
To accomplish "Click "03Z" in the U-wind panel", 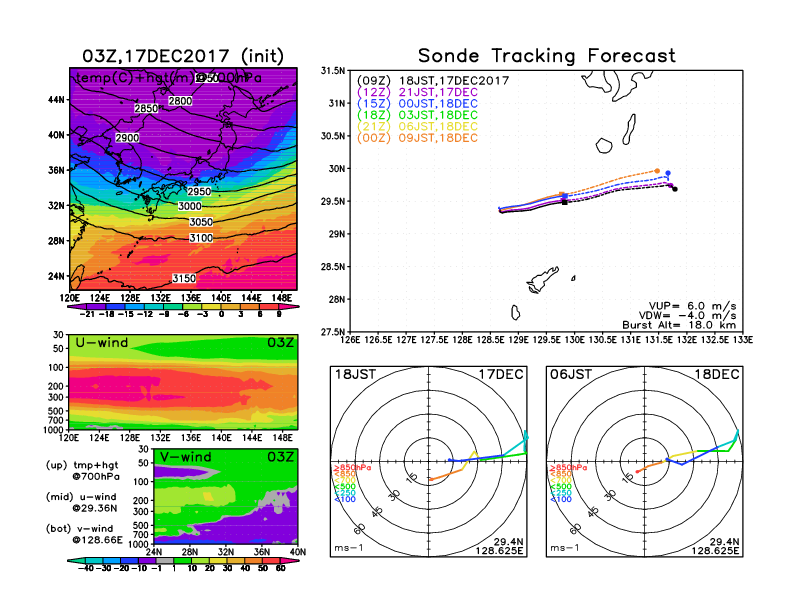I will point(280,343).
